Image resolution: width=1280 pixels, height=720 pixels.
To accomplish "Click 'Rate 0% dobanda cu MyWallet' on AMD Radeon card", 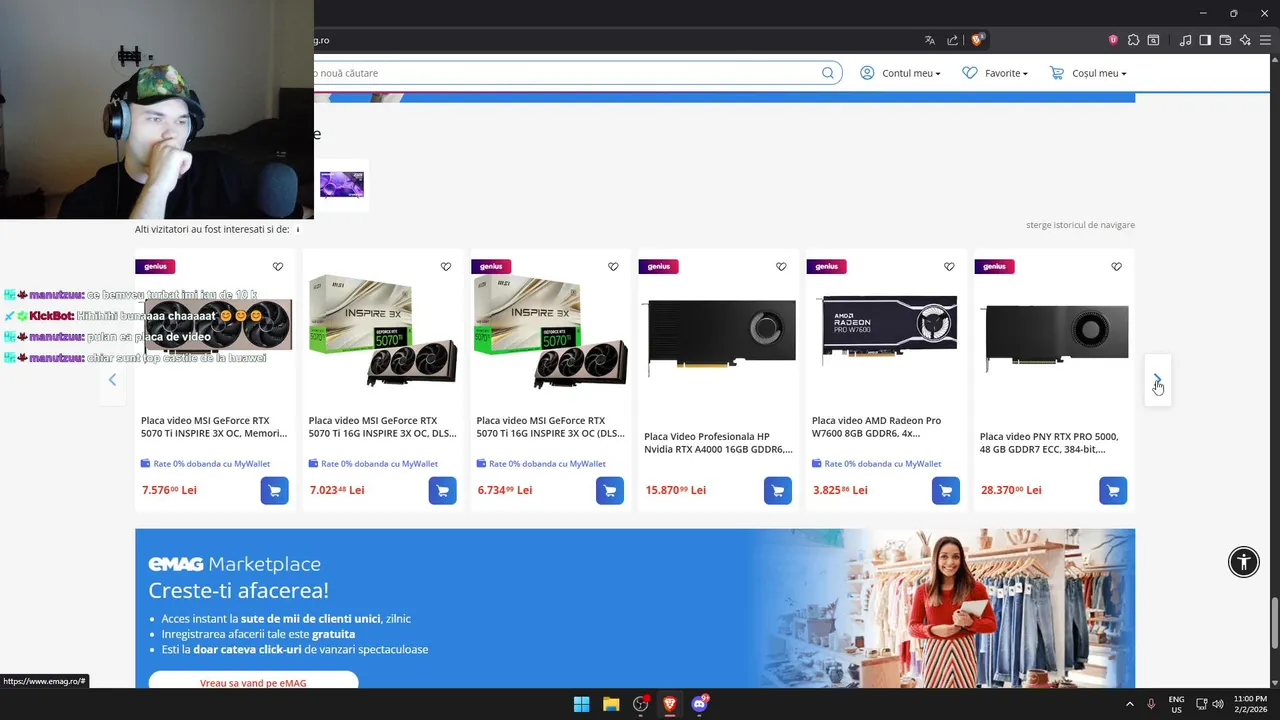I will click(877, 464).
